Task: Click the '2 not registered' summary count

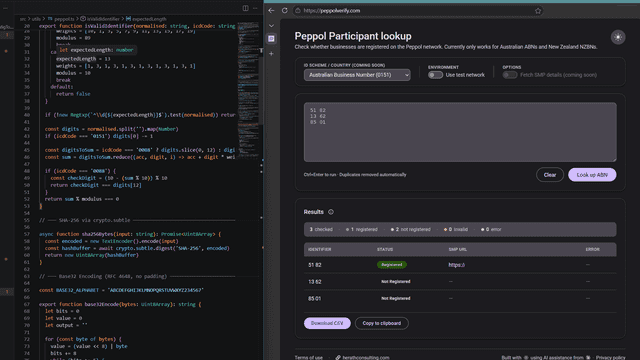Action: pyautogui.click(x=411, y=229)
